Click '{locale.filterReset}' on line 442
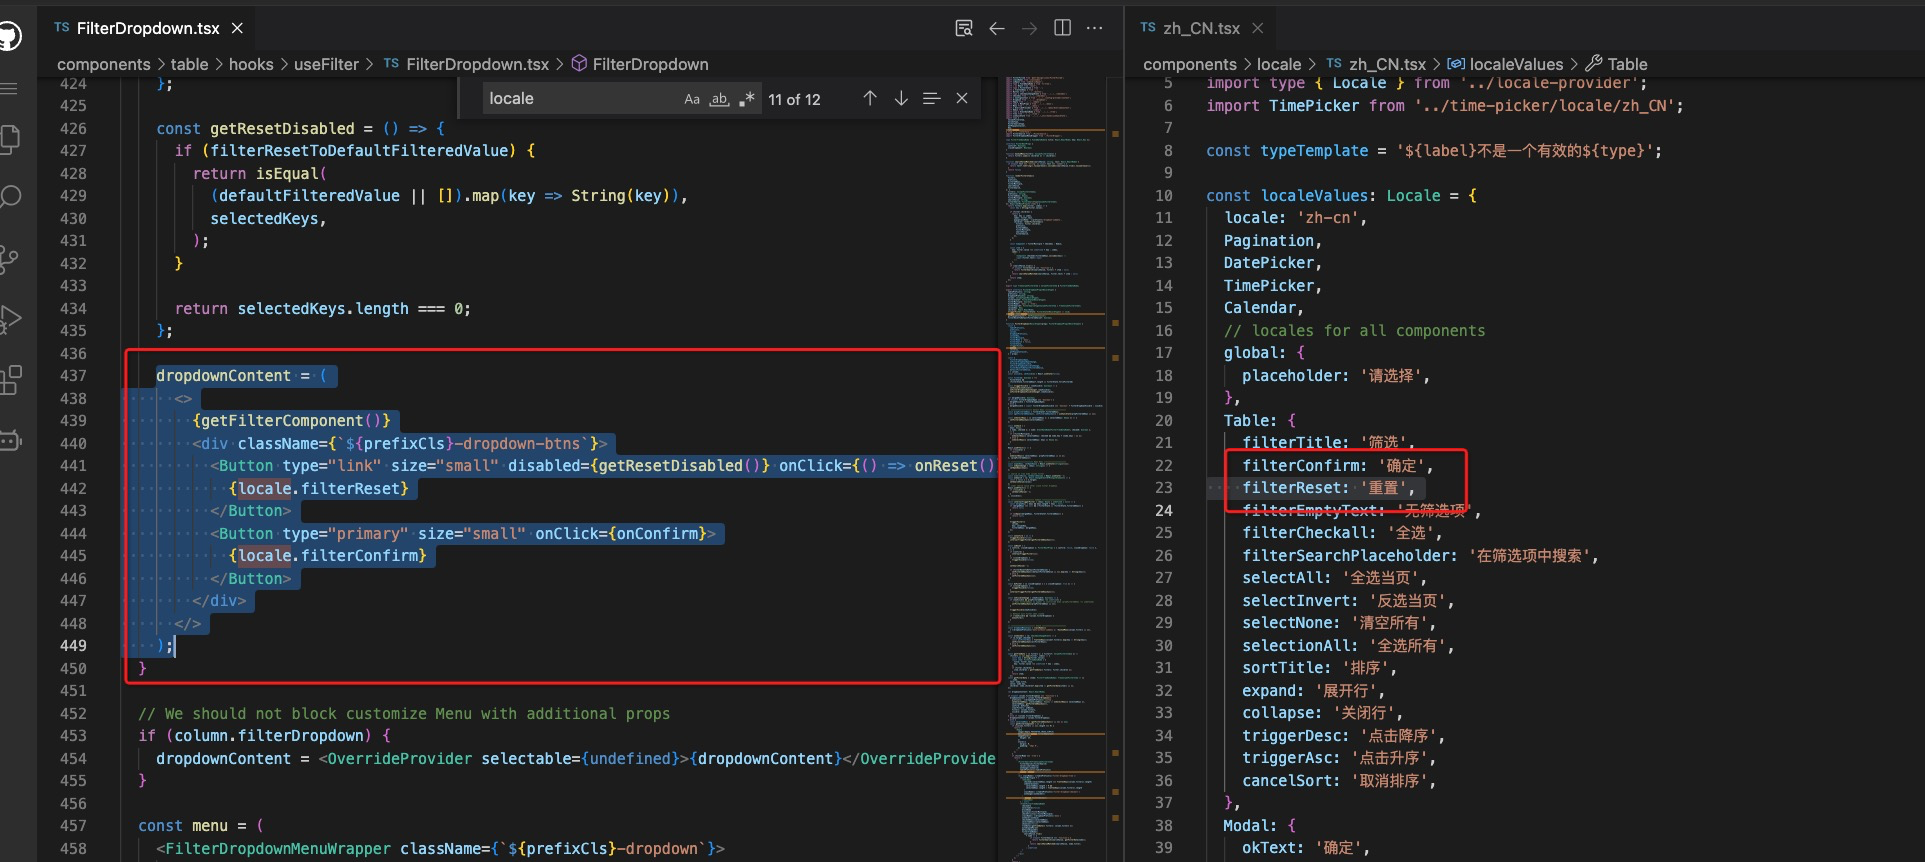 318,489
